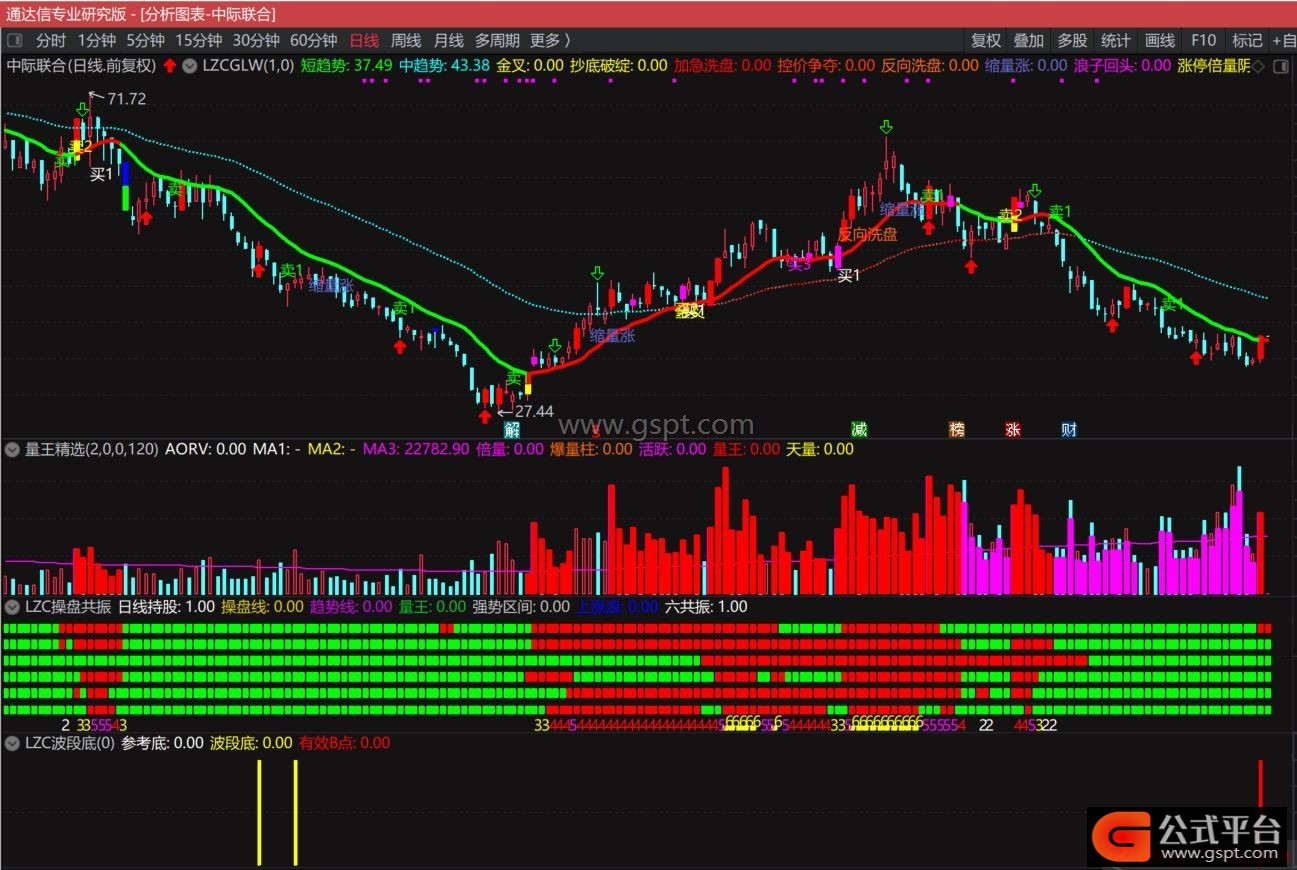The width and height of the screenshot is (1297, 870).
Task: Click the 涨 info marker icon
Action: click(1013, 430)
